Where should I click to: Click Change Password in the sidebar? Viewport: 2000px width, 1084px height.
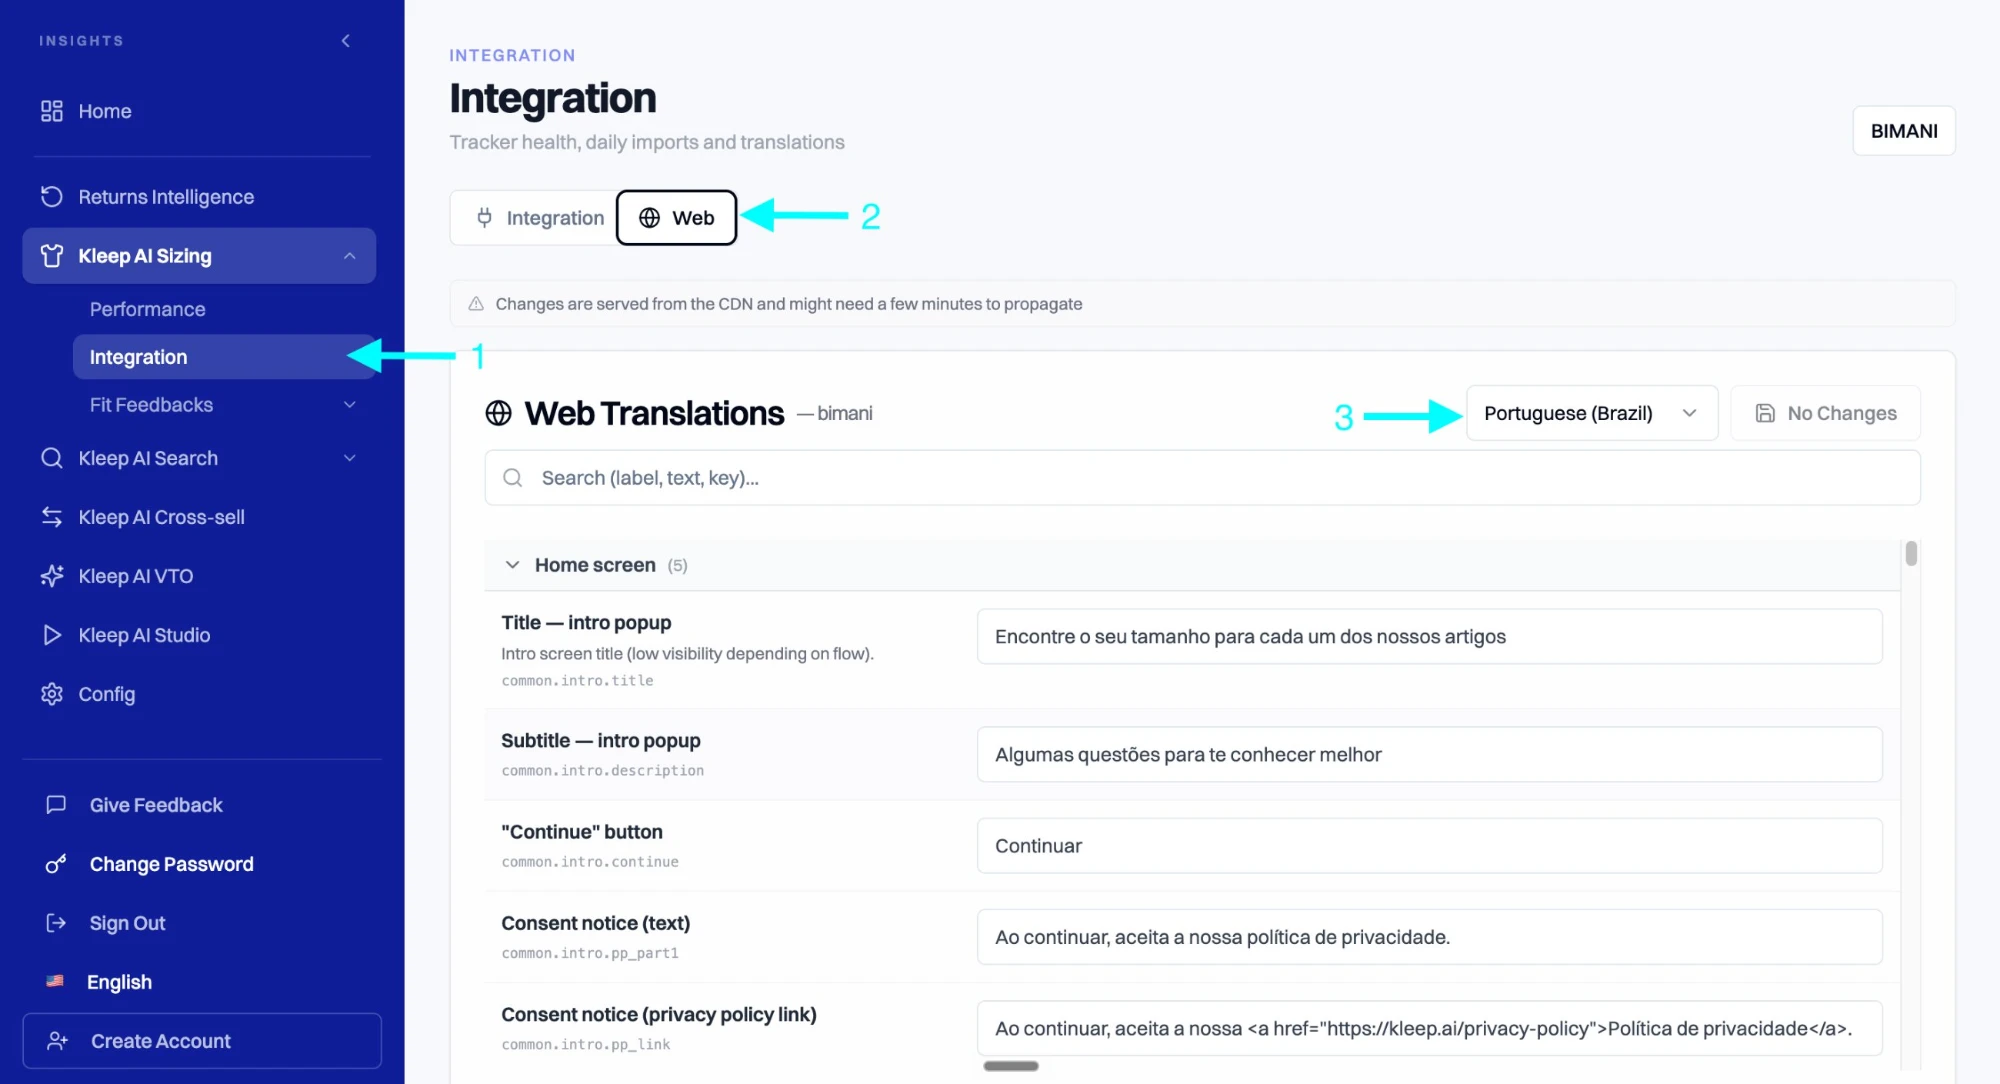[171, 864]
